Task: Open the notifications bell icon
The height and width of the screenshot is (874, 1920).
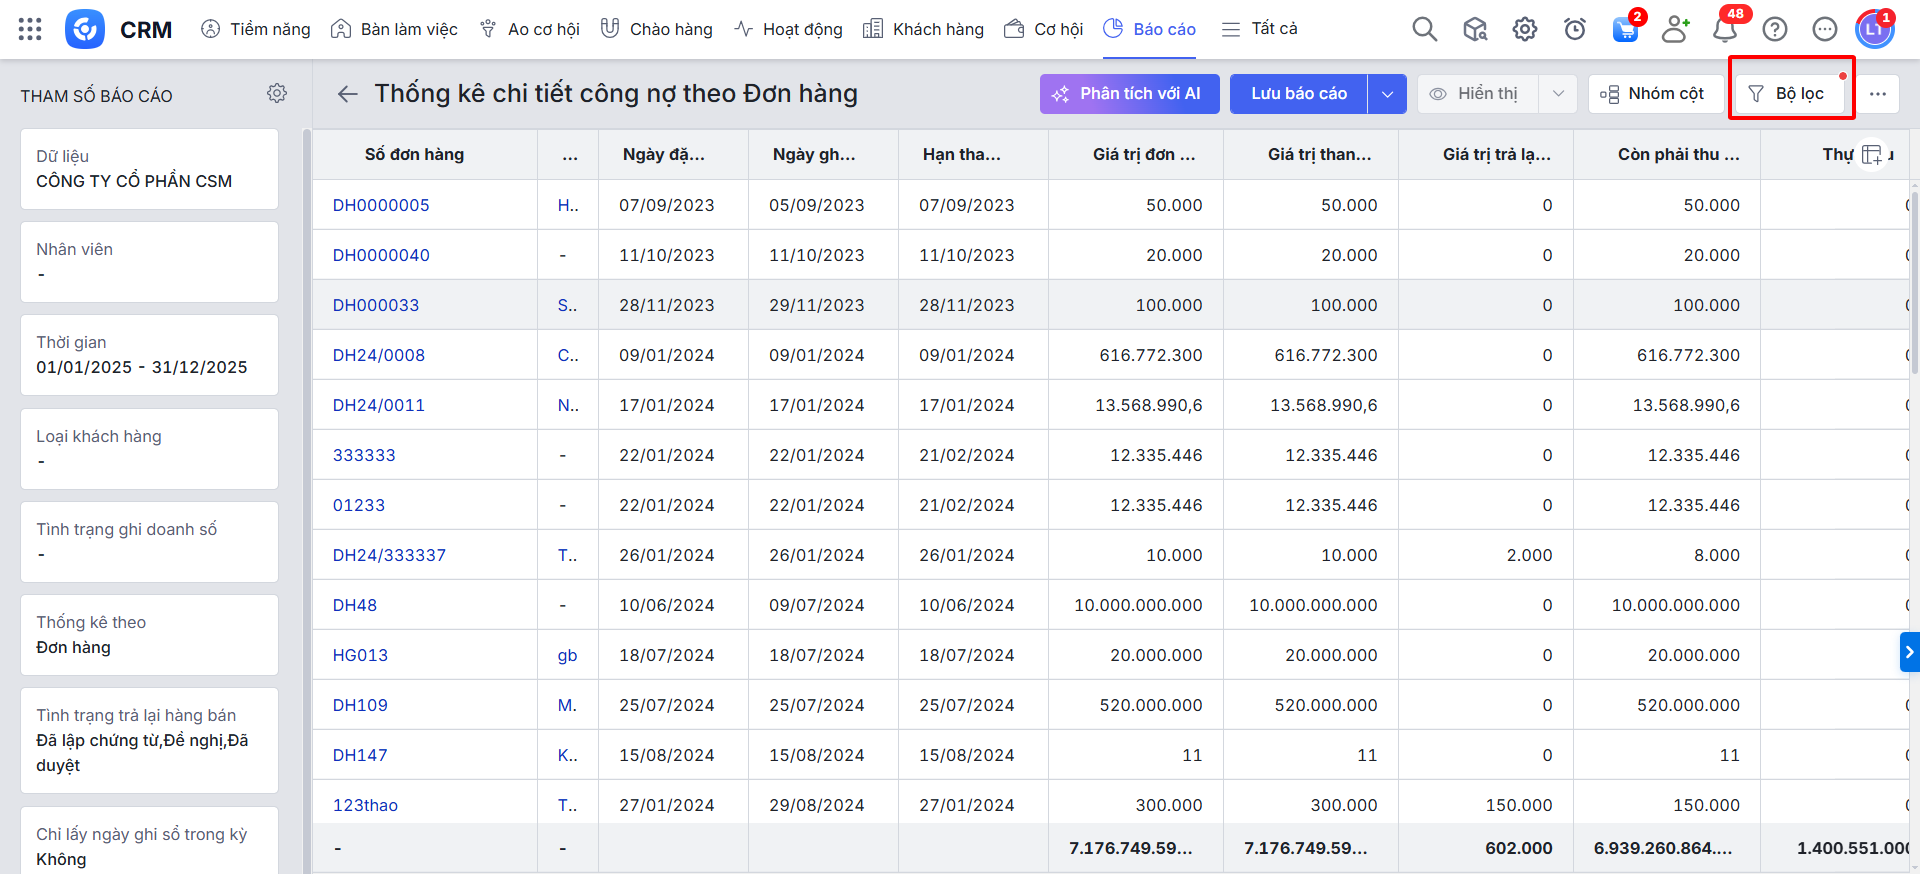Action: [x=1724, y=29]
